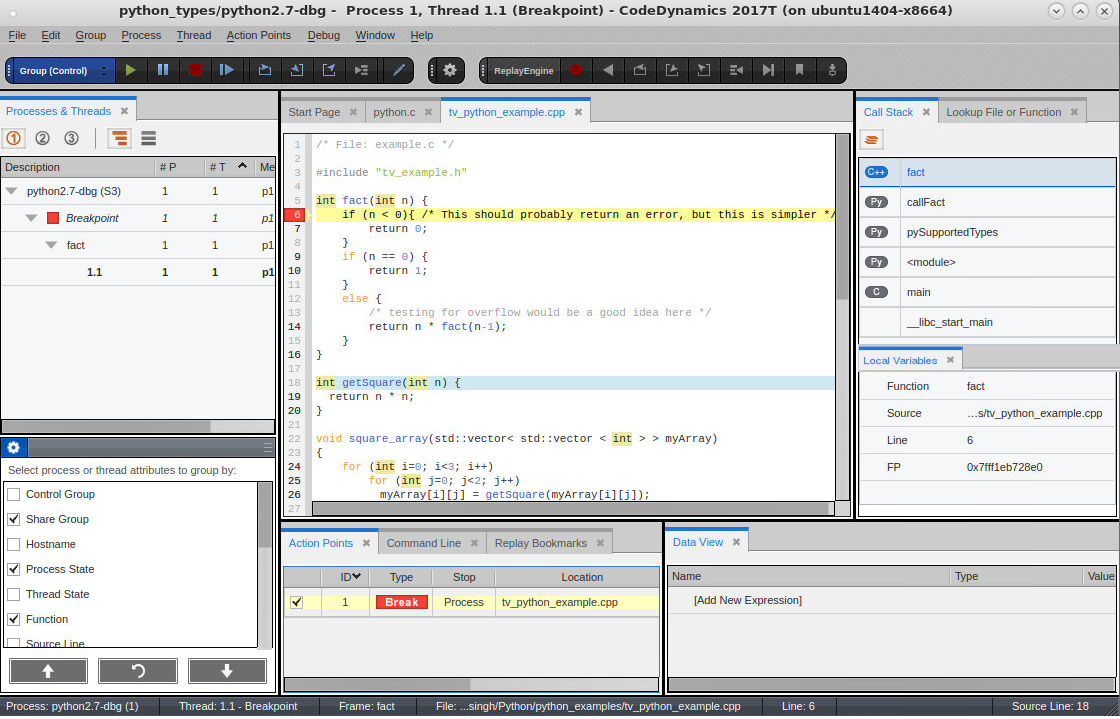This screenshot has width=1120, height=719.
Task: Click the red Kill (stop) icon
Action: [195, 70]
